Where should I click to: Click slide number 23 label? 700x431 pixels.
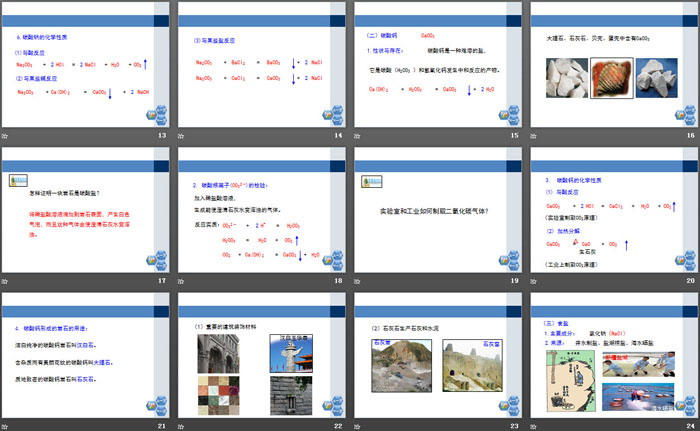click(514, 426)
